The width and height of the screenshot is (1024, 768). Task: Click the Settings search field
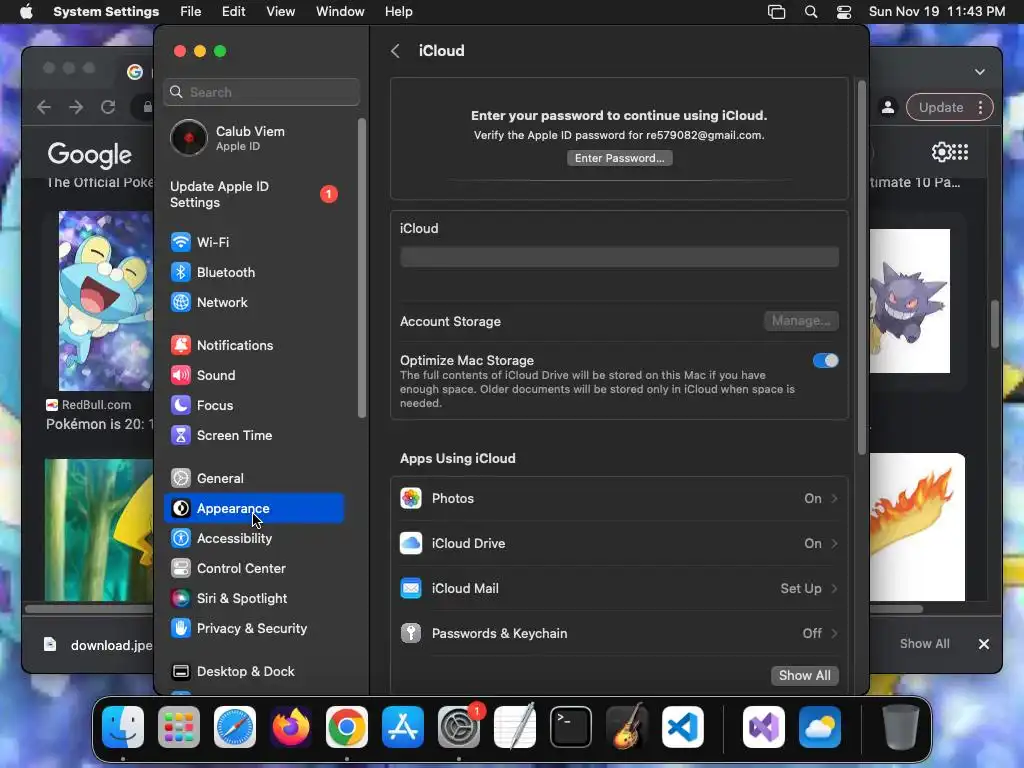pyautogui.click(x=262, y=92)
